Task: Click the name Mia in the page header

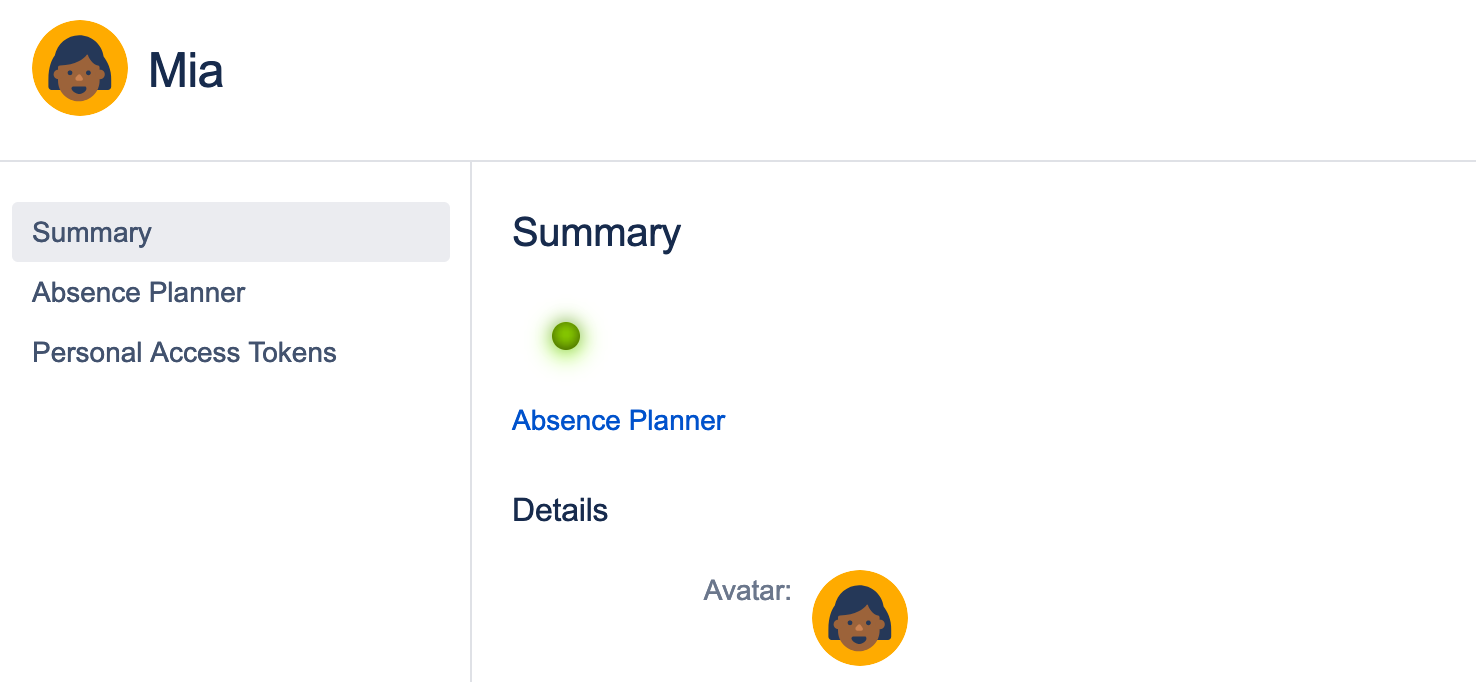Action: (x=185, y=70)
